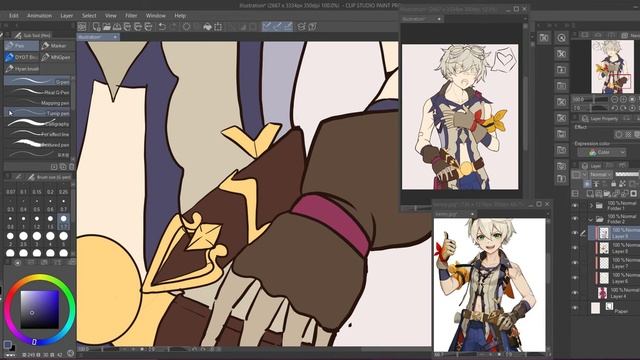Open the Filter menu

131,16
